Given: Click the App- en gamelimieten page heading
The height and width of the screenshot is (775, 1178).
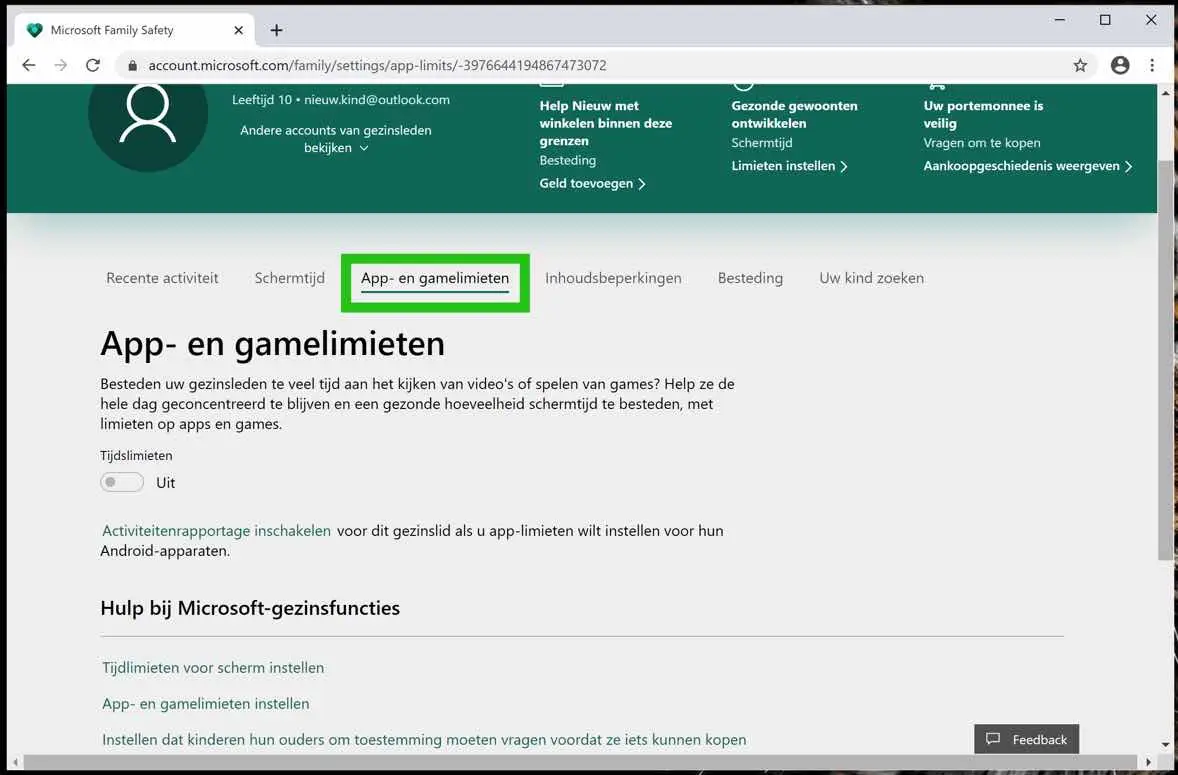Looking at the screenshot, I should coord(273,344).
